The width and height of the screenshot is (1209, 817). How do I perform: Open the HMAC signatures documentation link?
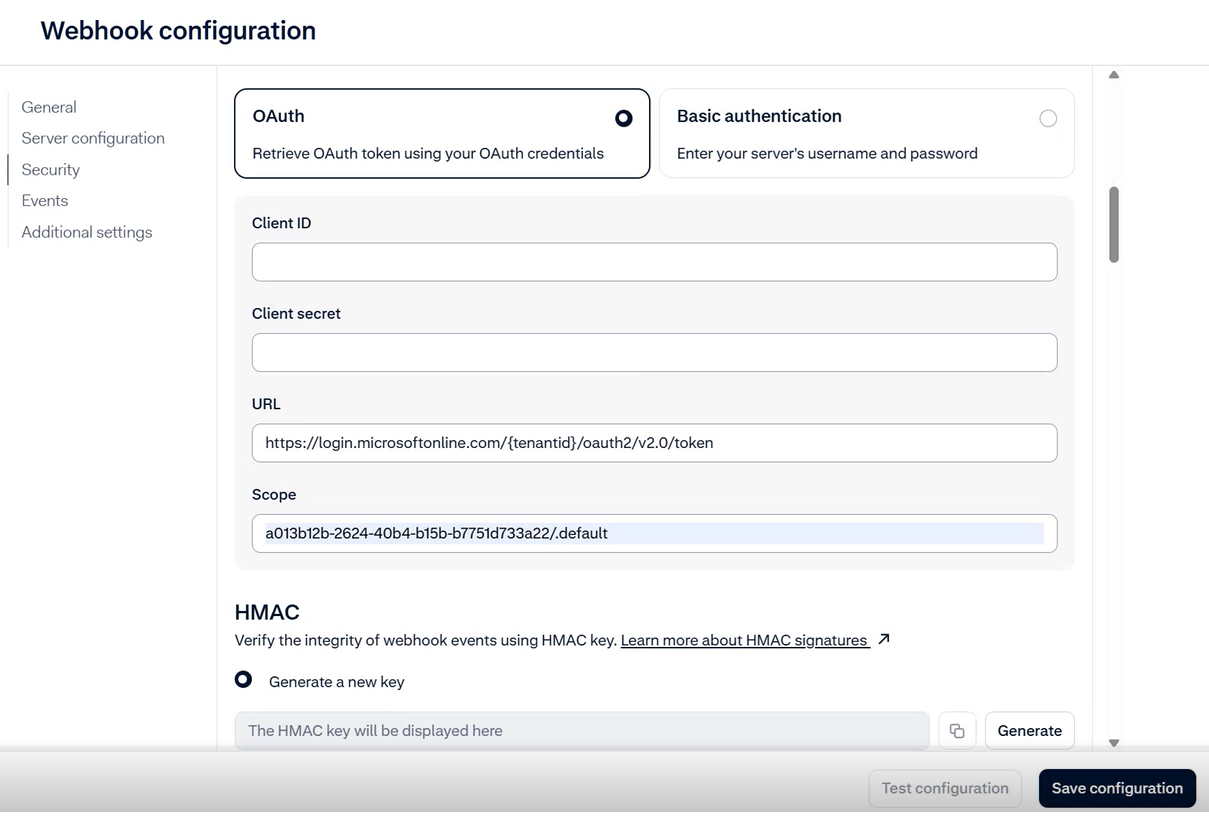[x=744, y=639]
